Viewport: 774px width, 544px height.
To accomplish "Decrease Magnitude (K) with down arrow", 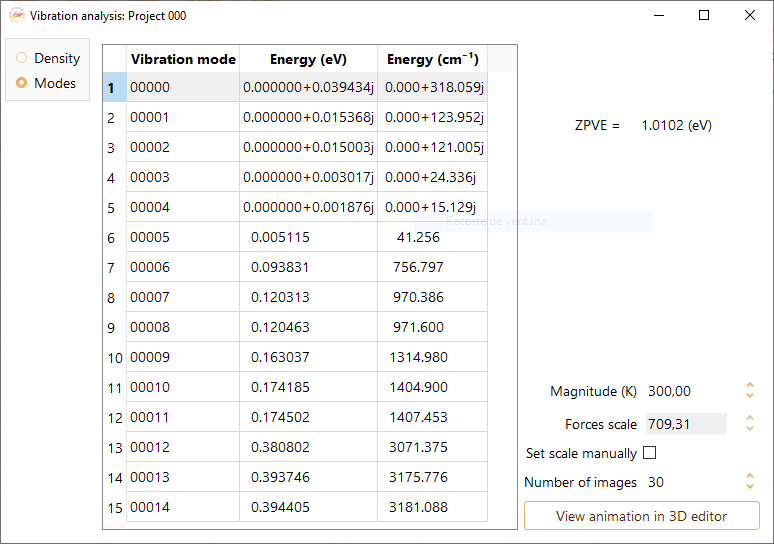I will (x=750, y=395).
